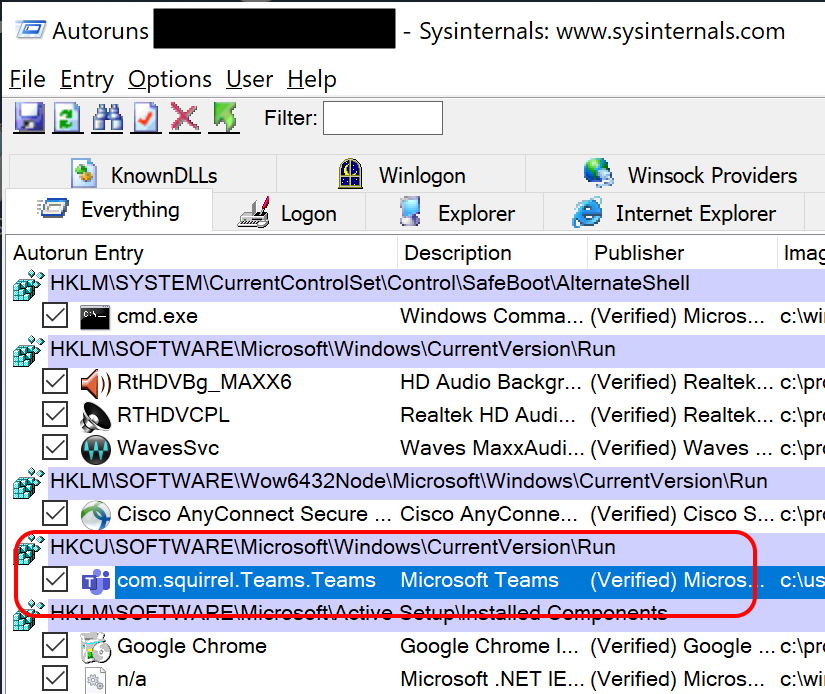Click the Cisco AnyConnect globe icon
This screenshot has height=694, width=825.
pyautogui.click(x=95, y=515)
